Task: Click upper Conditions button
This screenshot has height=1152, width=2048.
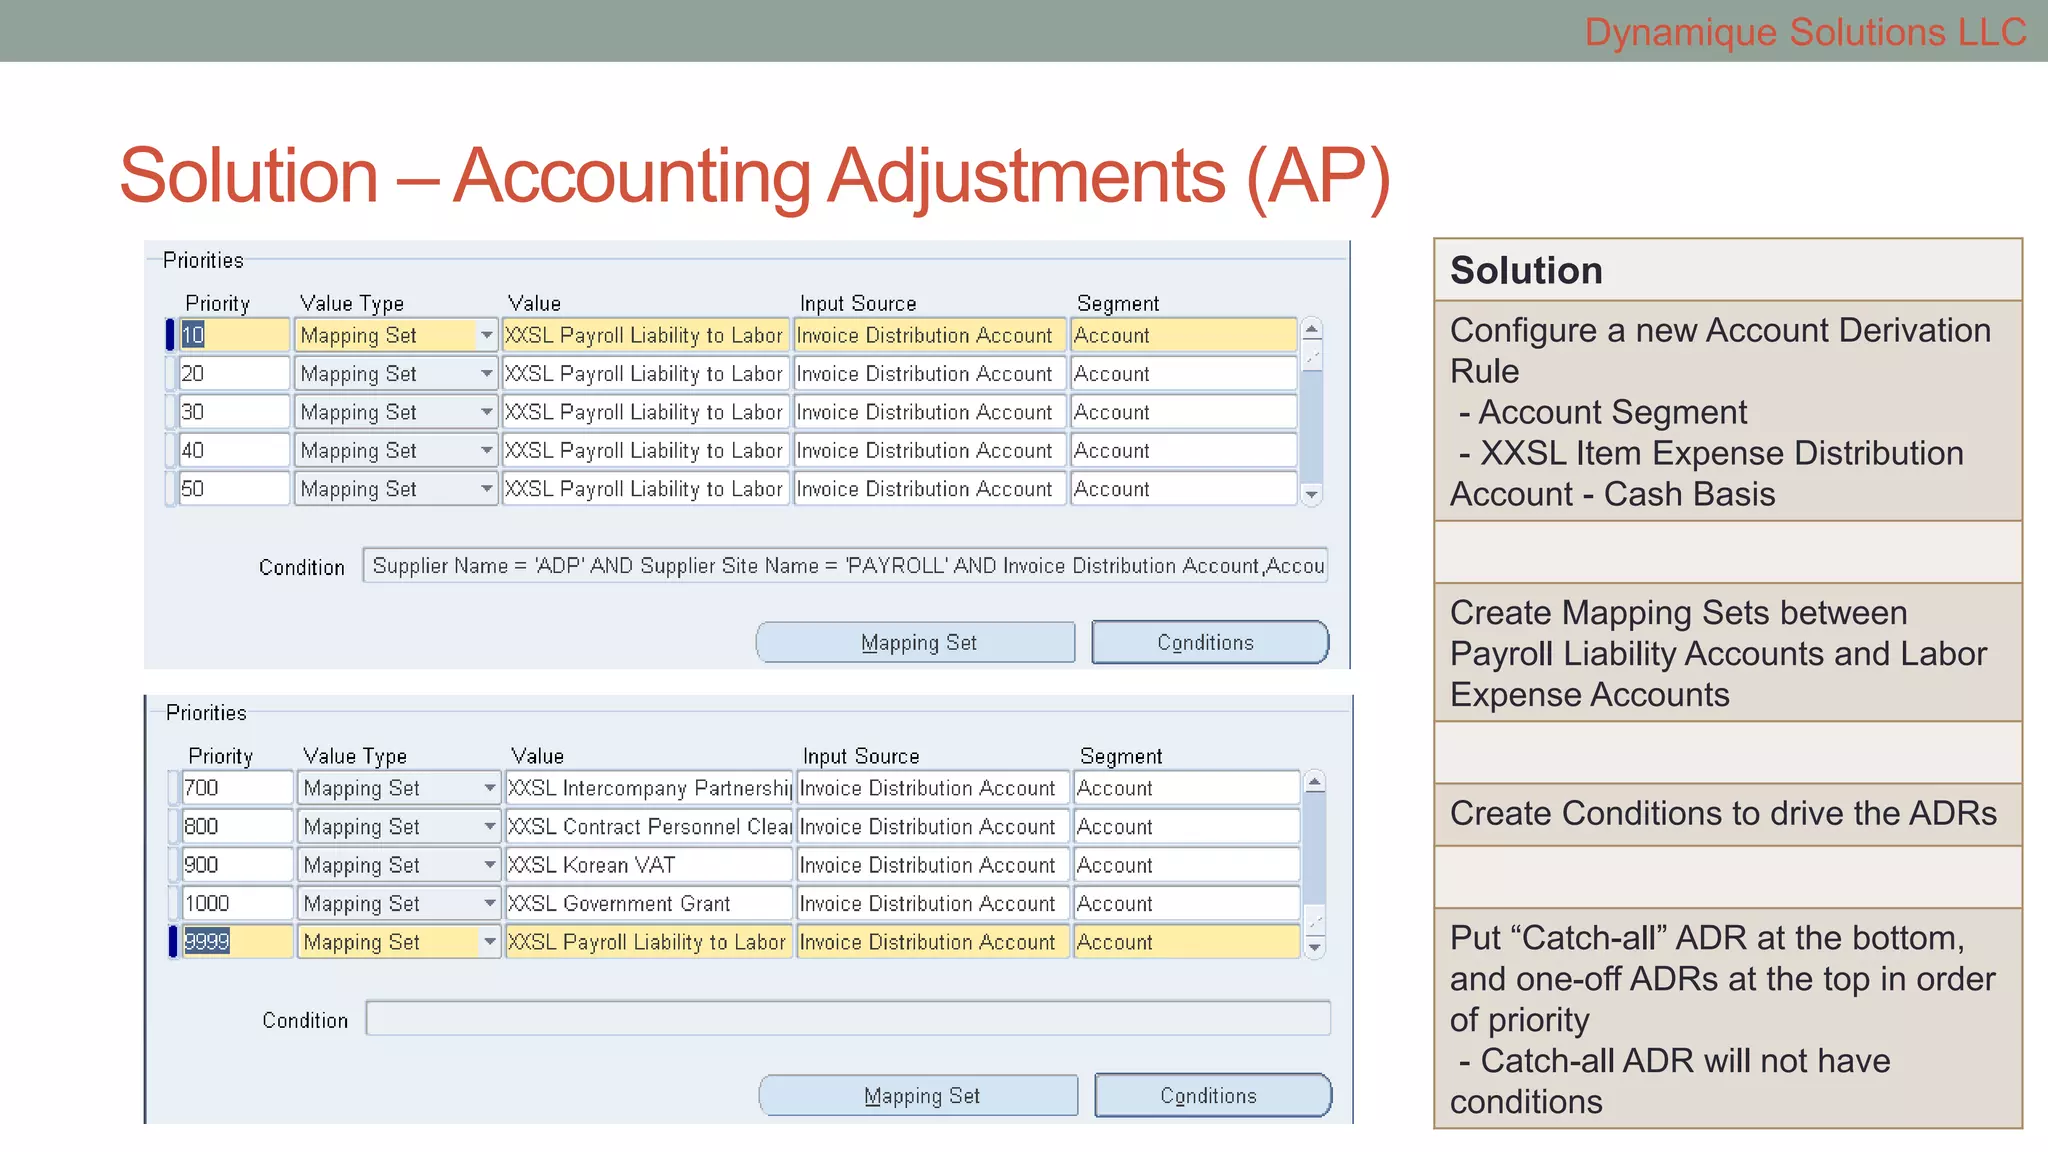Action: (x=1209, y=643)
